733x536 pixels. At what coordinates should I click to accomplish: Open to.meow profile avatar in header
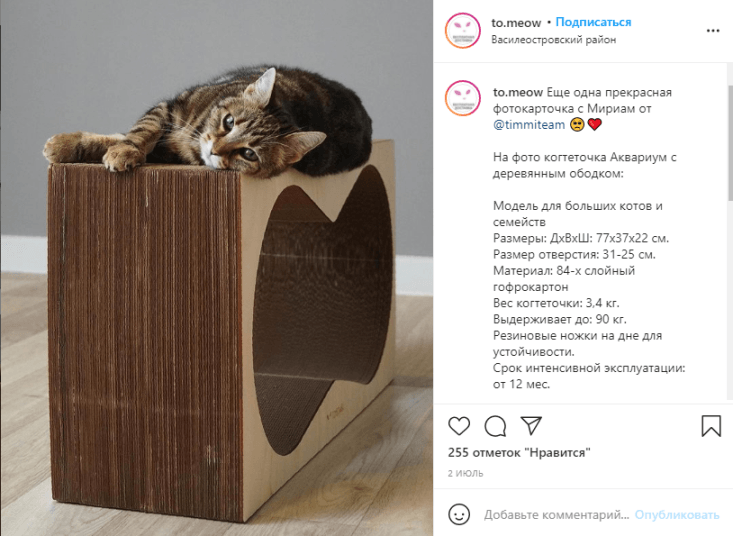pyautogui.click(x=463, y=30)
